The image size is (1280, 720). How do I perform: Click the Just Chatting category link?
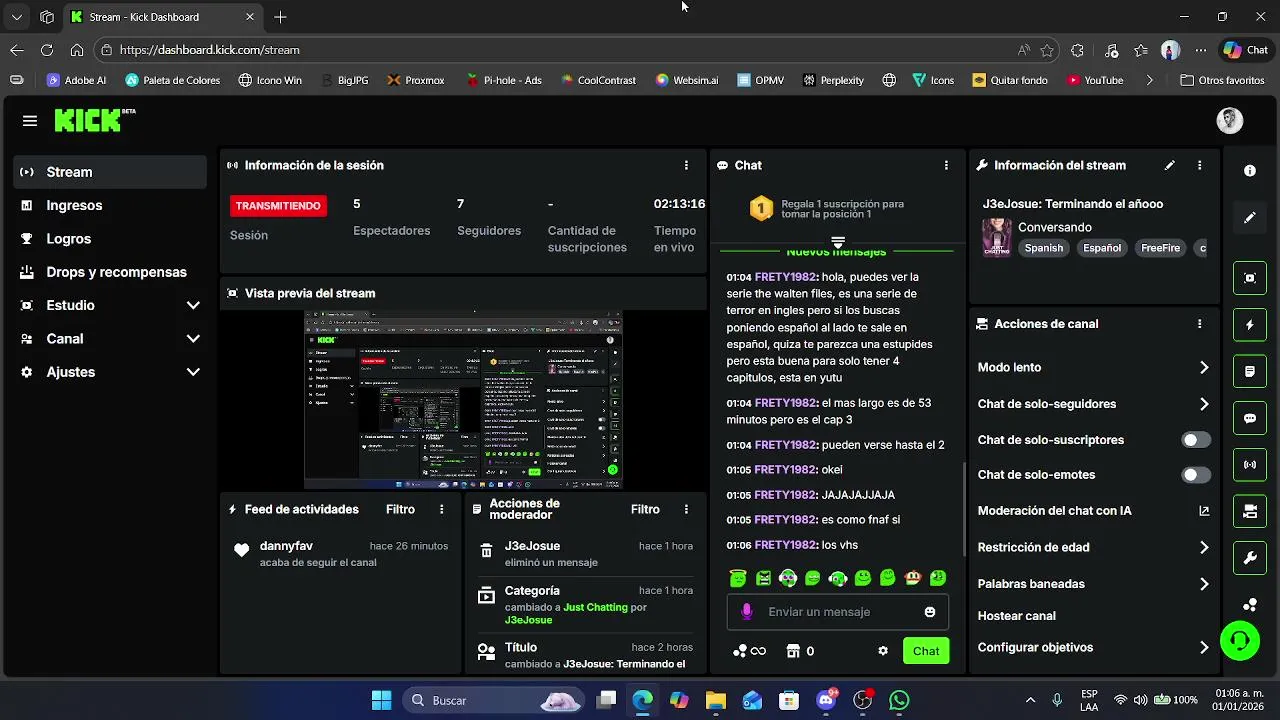click(x=595, y=607)
